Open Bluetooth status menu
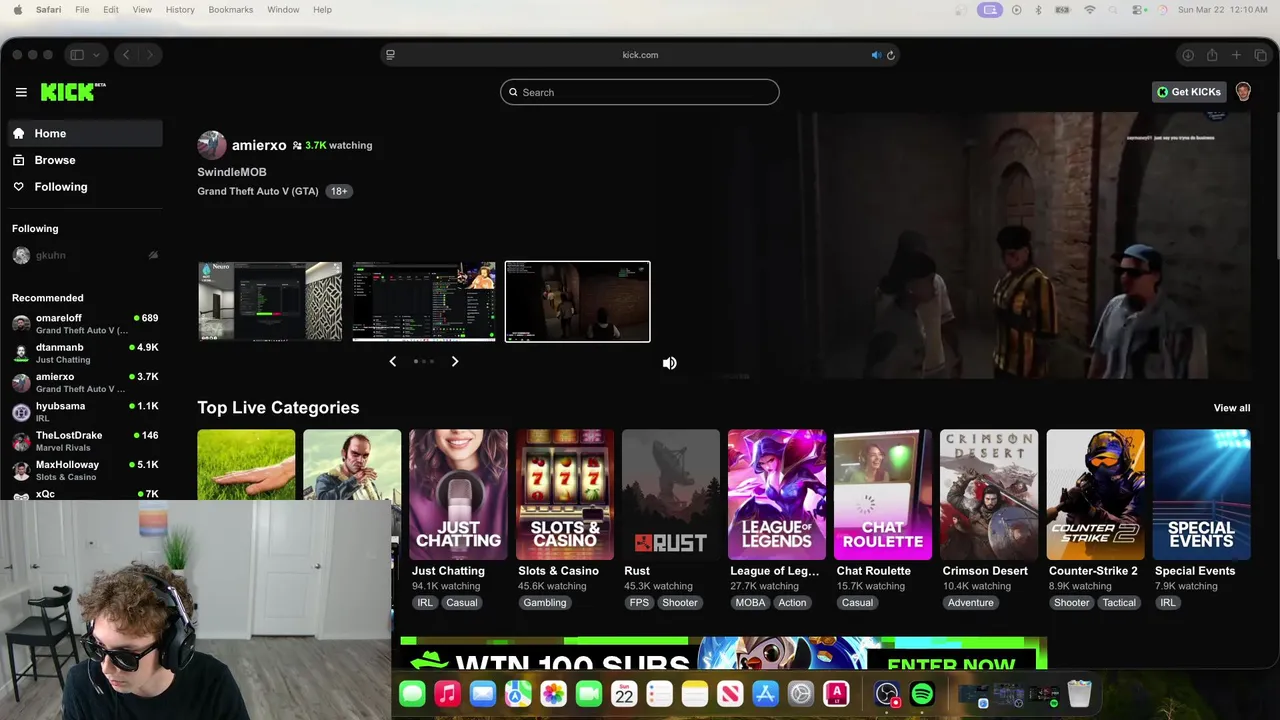 [1038, 10]
